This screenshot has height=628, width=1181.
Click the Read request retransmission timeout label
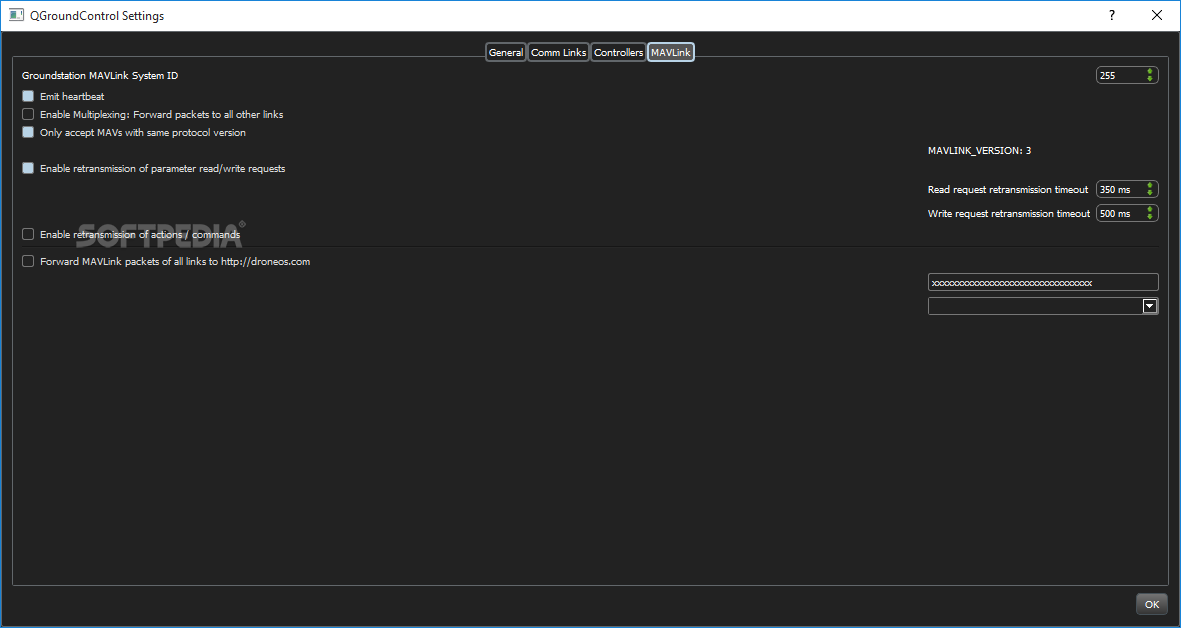coord(1008,190)
